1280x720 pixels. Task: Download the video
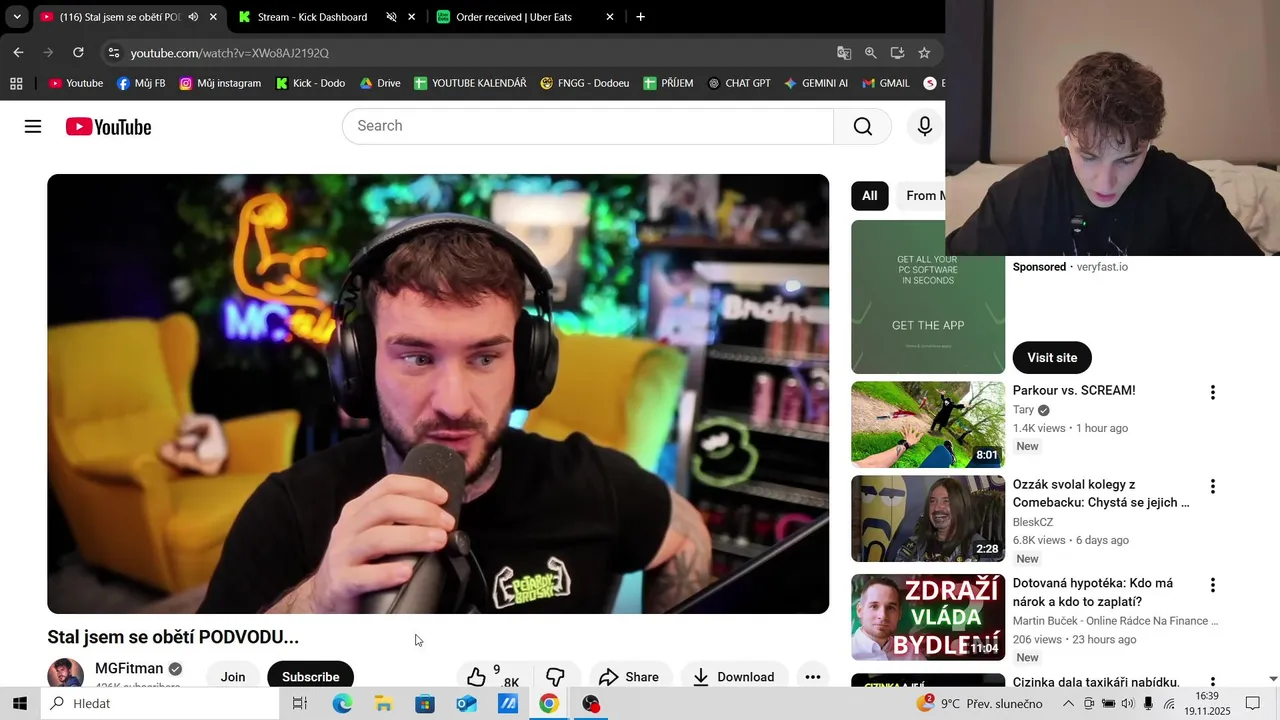734,677
